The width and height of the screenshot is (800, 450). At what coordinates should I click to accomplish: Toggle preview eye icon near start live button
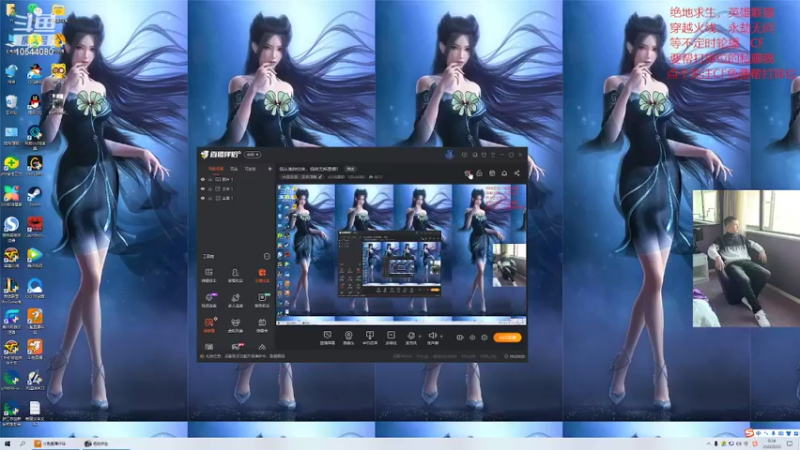(472, 337)
